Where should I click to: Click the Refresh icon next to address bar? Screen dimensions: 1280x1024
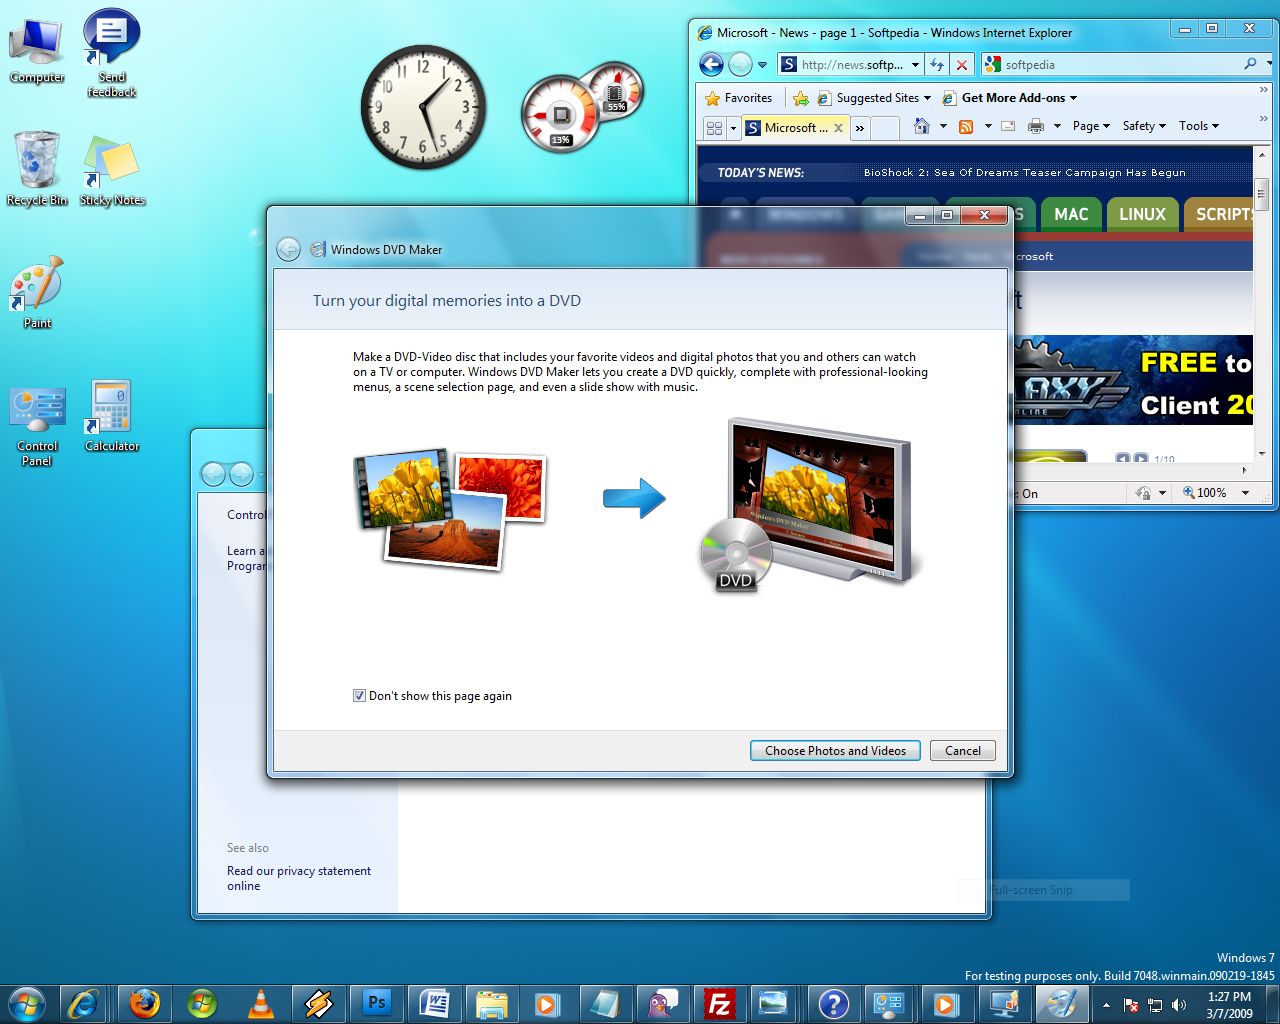click(x=937, y=65)
